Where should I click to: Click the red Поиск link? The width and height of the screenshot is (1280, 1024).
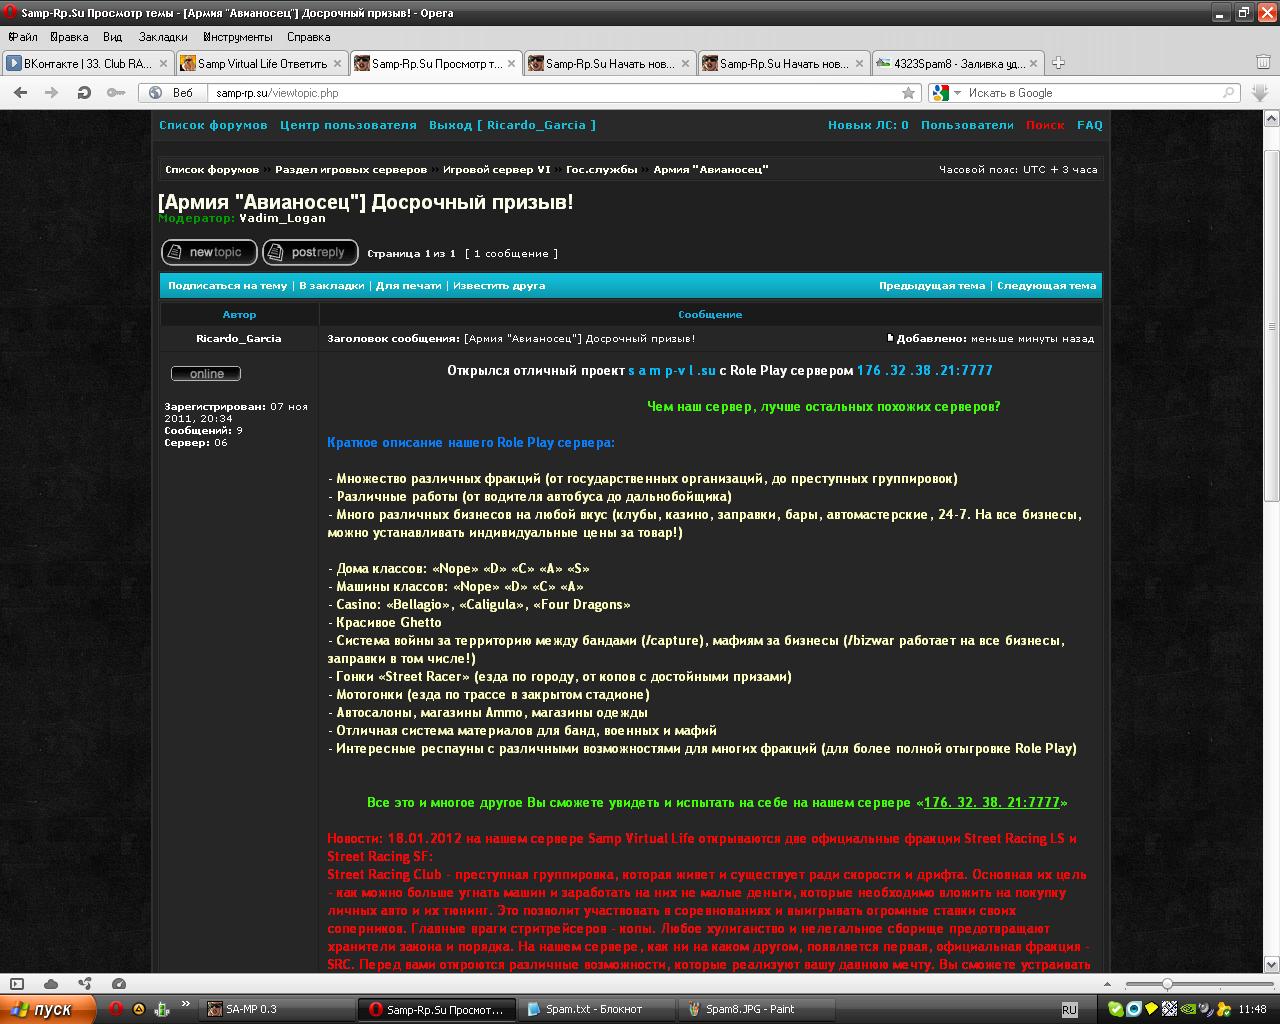tap(1045, 125)
